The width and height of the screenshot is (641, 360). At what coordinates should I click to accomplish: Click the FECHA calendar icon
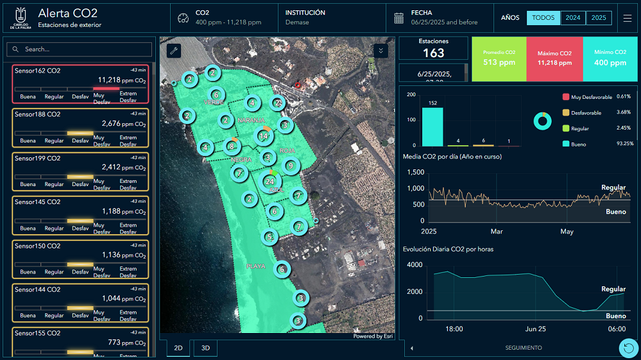399,18
